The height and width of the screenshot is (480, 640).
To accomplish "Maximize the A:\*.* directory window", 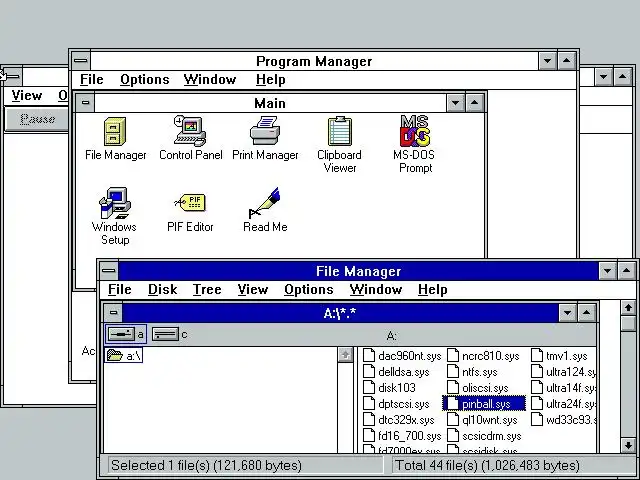I will (x=587, y=313).
